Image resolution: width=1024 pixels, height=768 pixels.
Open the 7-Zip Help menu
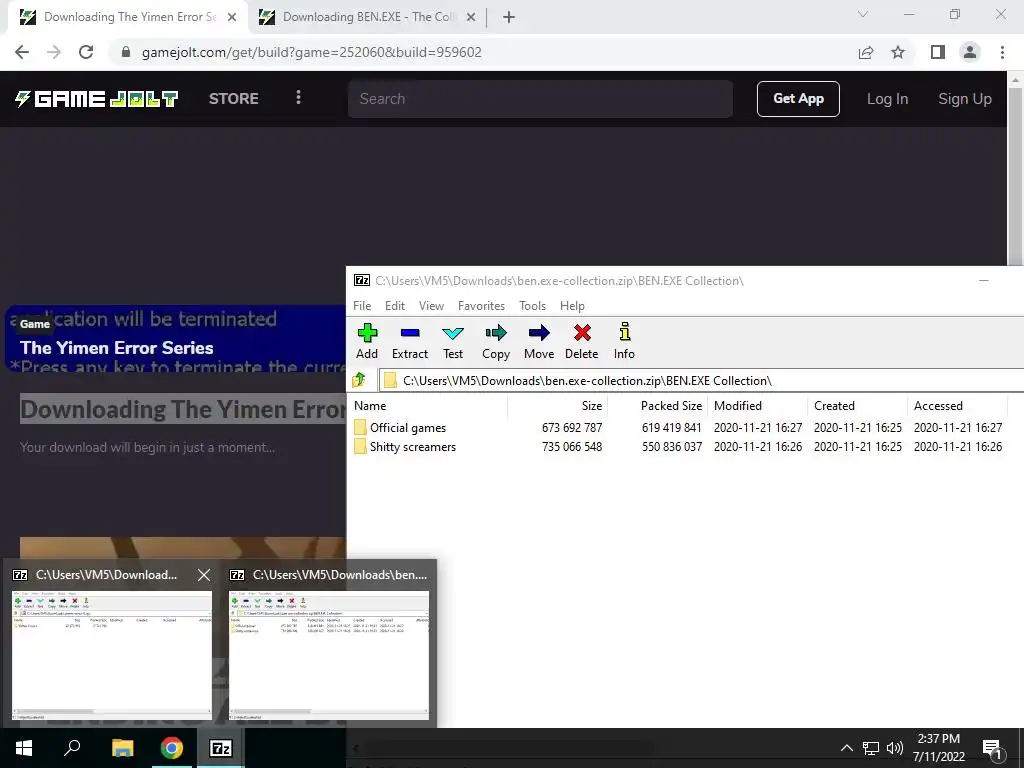click(x=572, y=306)
